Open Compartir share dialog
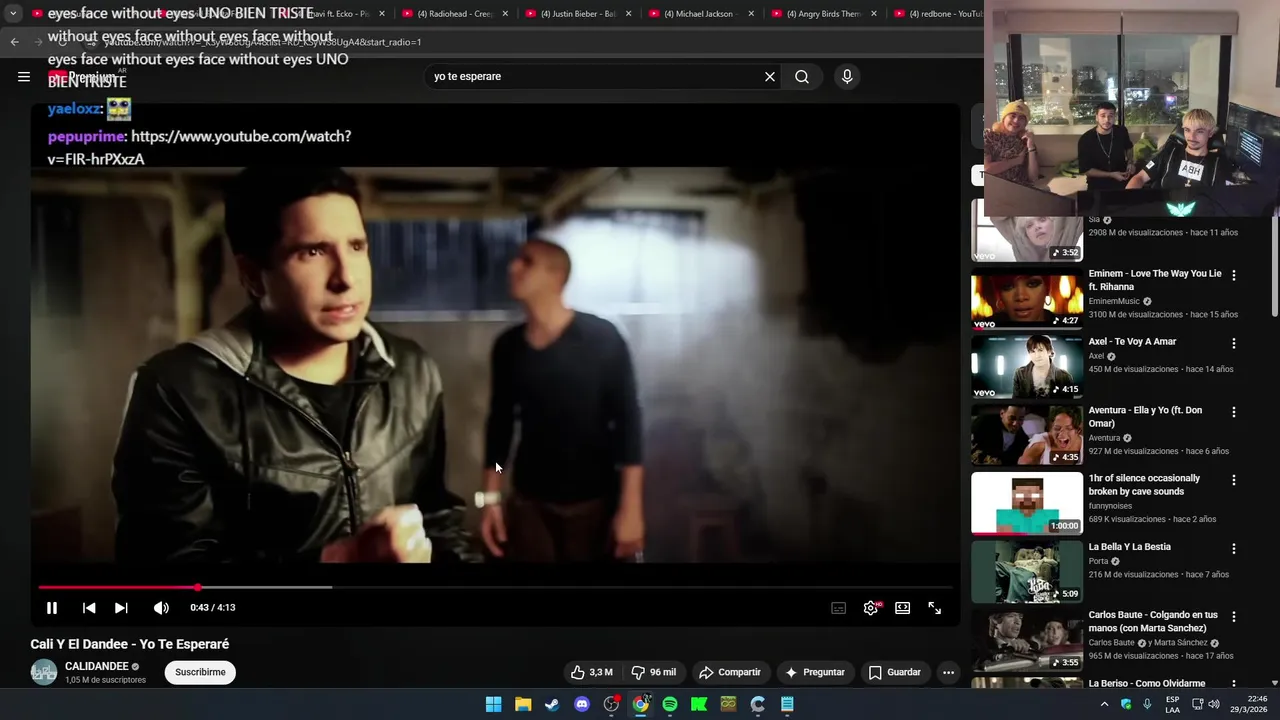 point(730,672)
